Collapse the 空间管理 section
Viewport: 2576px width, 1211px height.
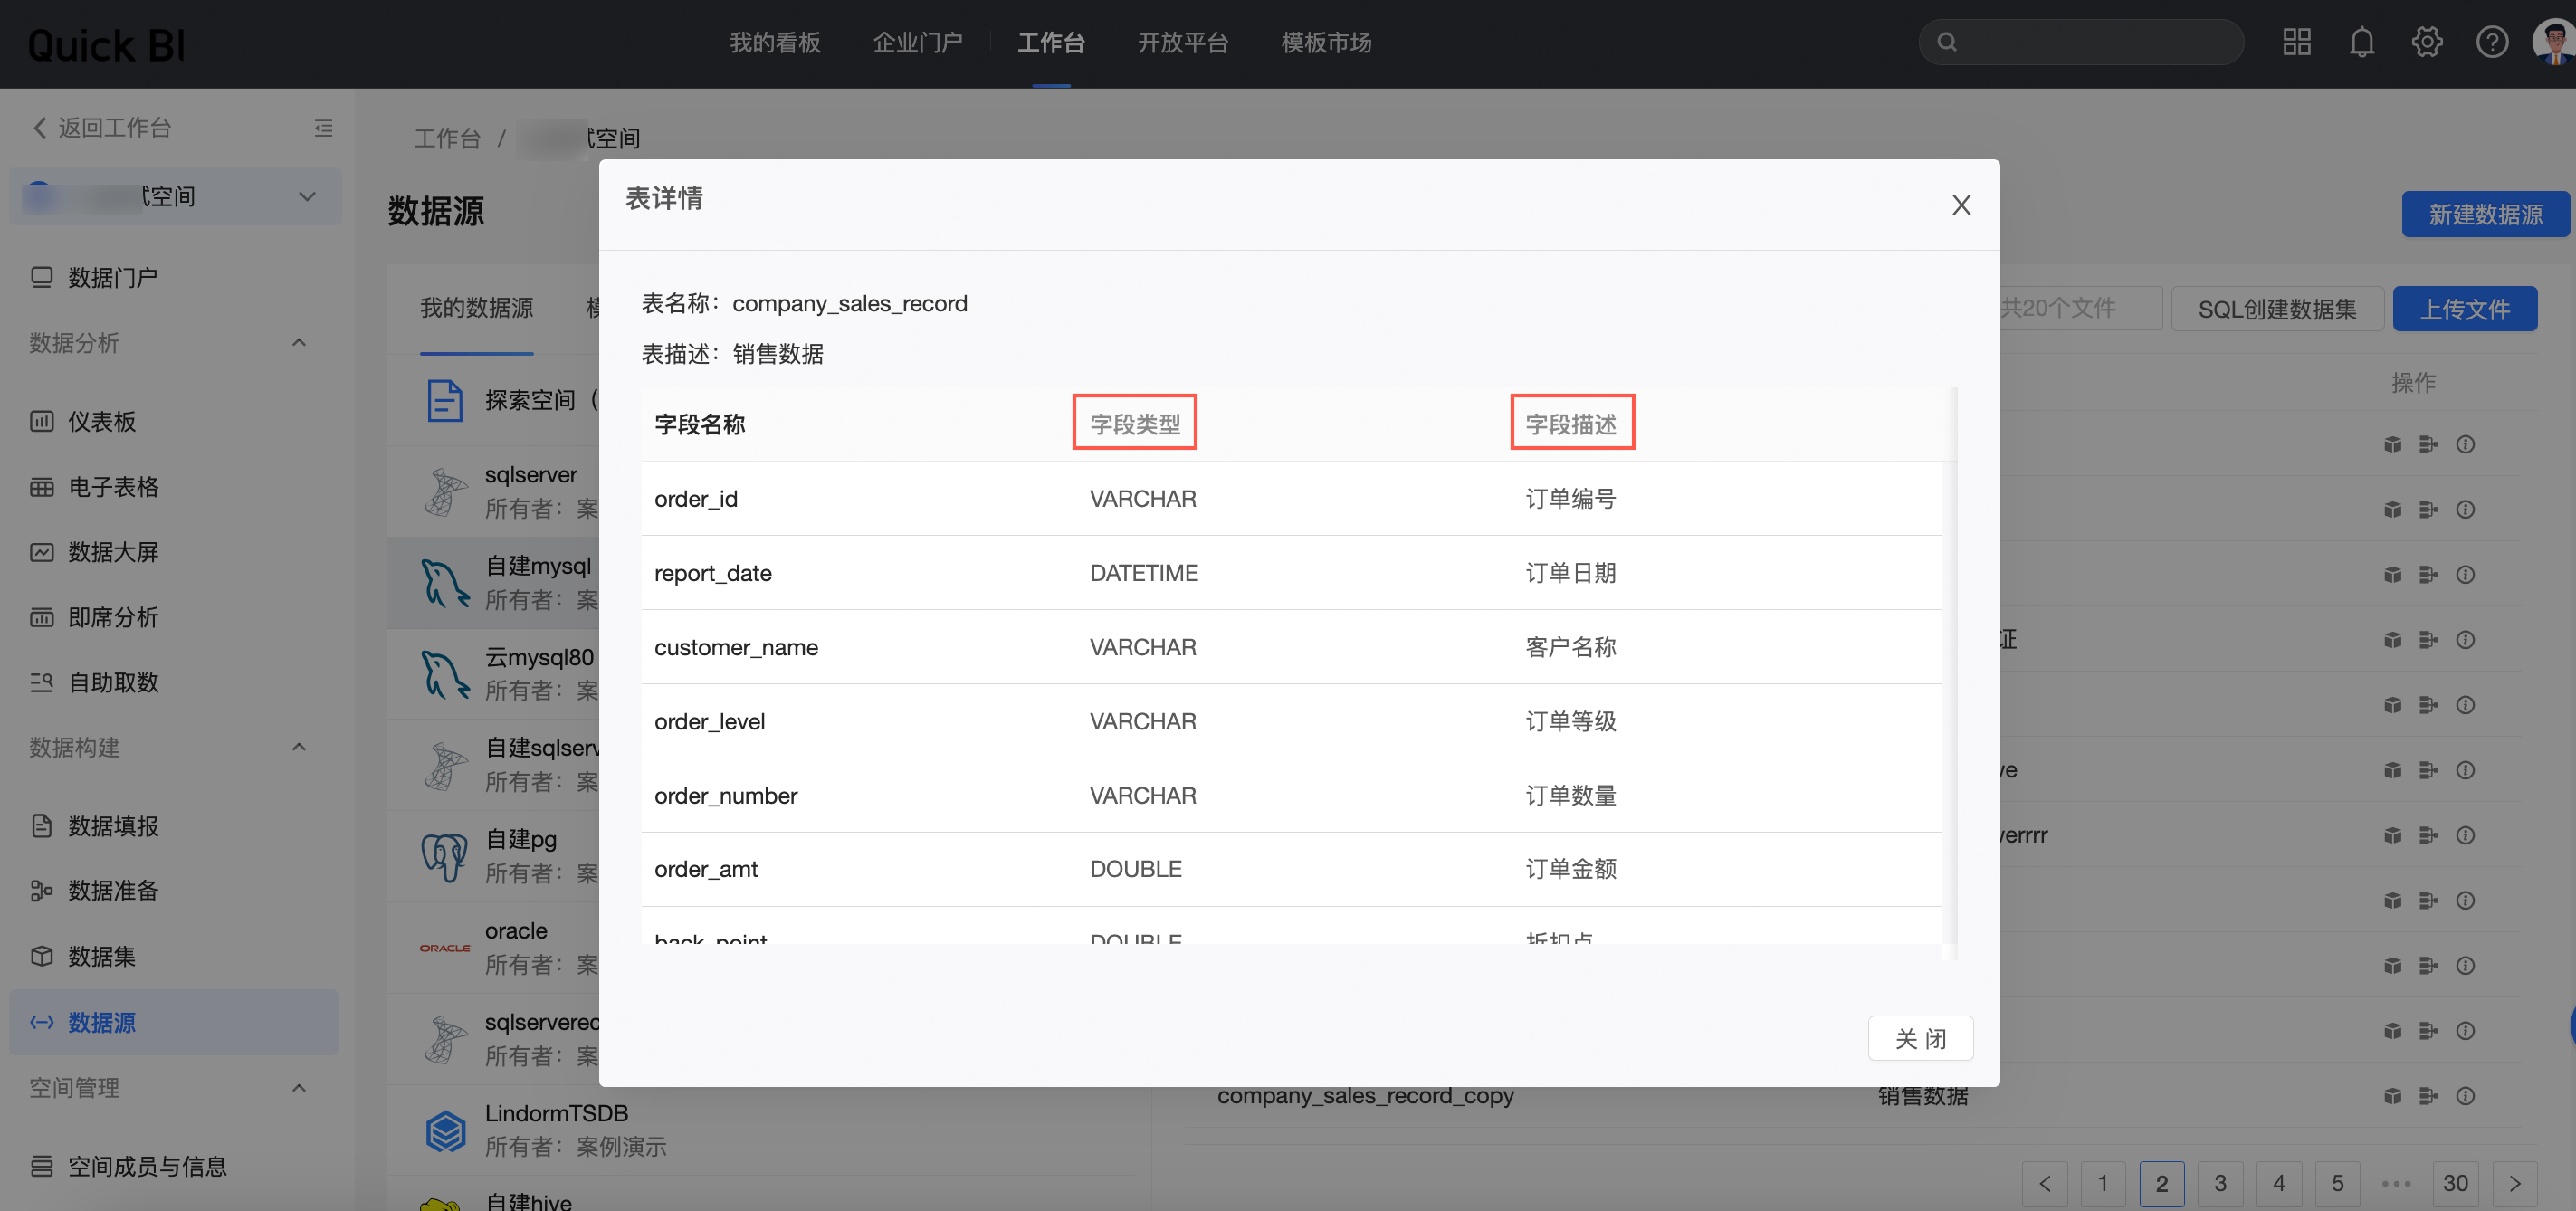point(298,1088)
